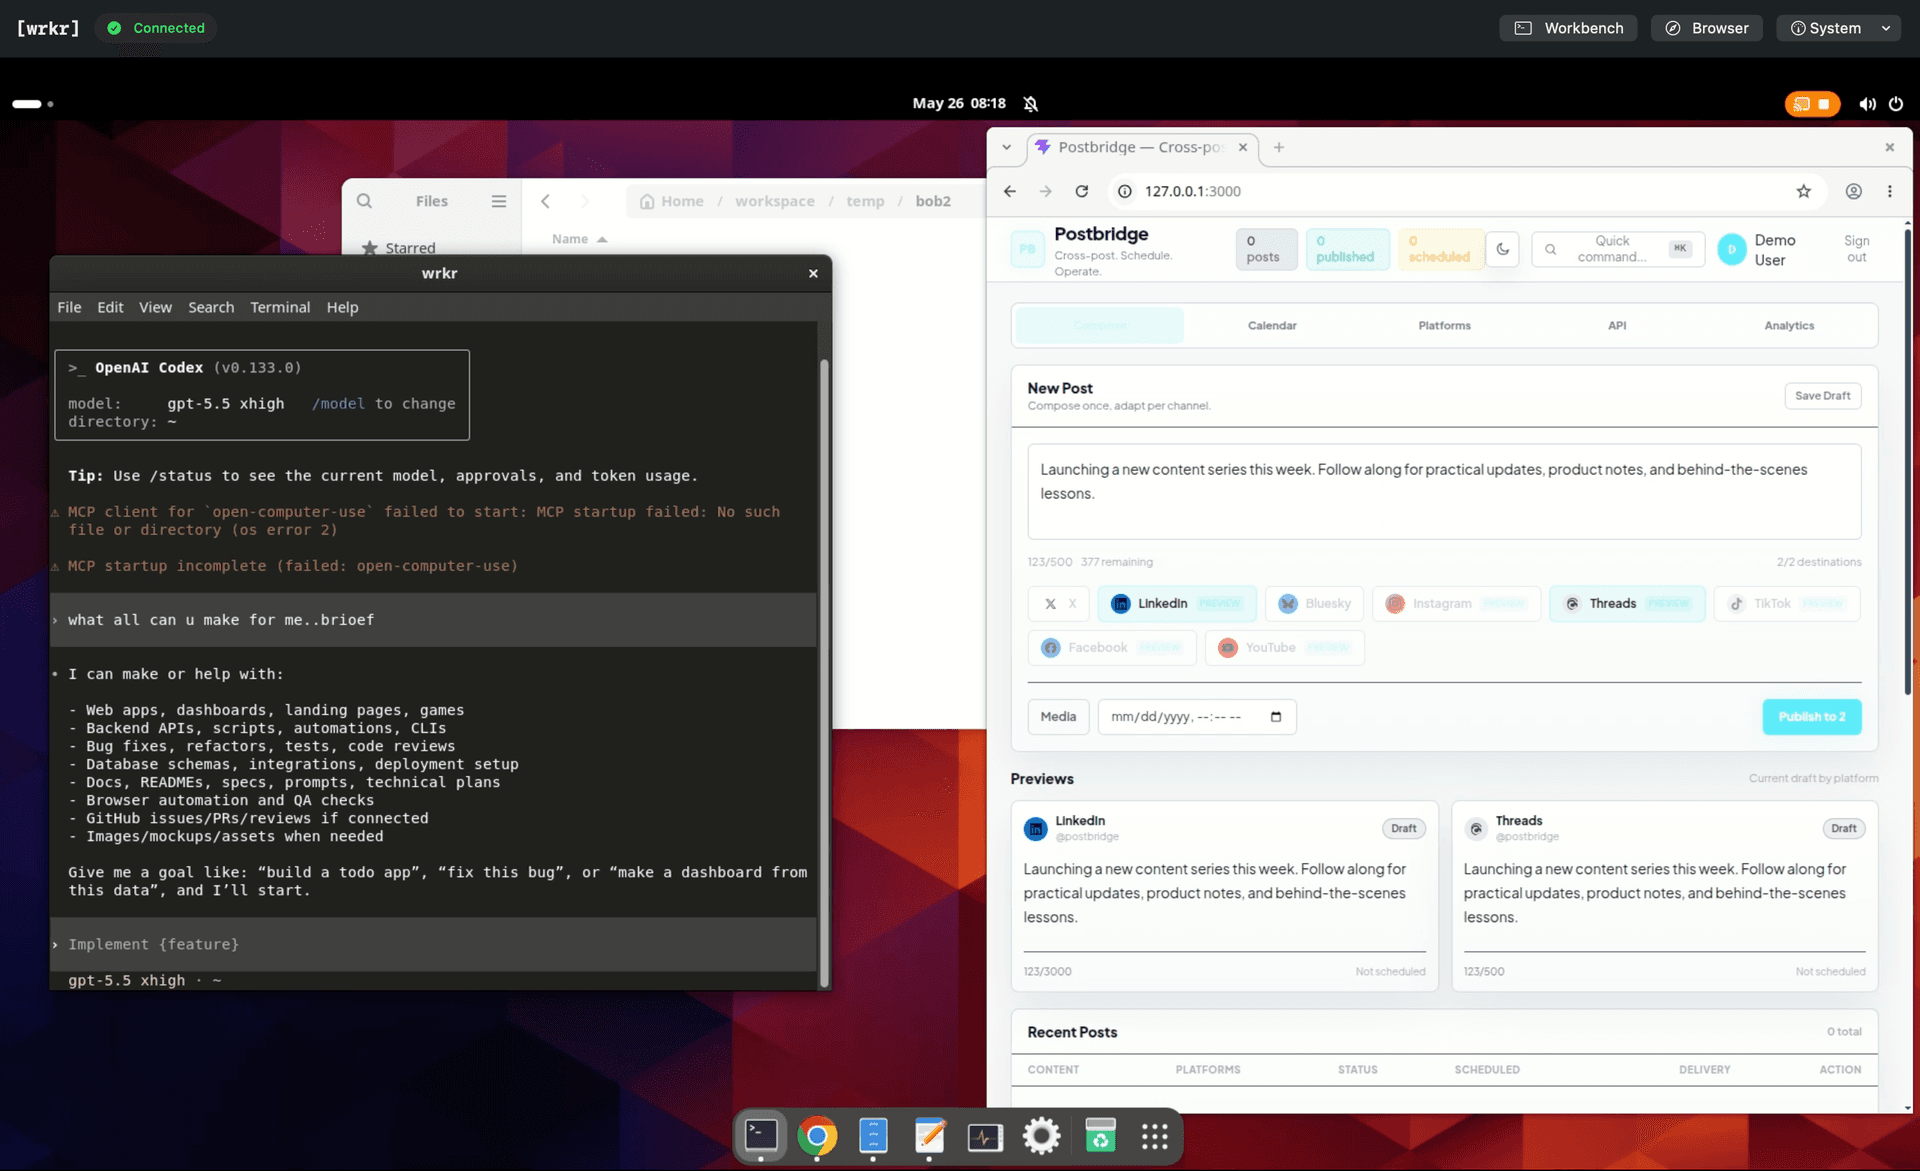Open Chrome three-dot menu
Screen dimensions: 1920x1171
click(x=1890, y=191)
